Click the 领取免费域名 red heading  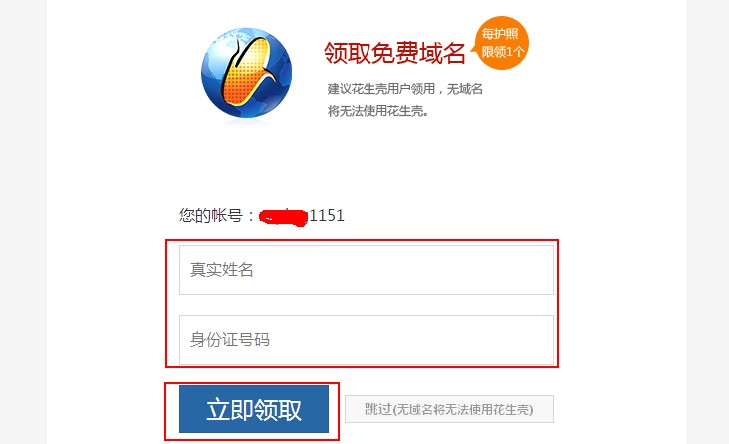pyautogui.click(x=395, y=53)
